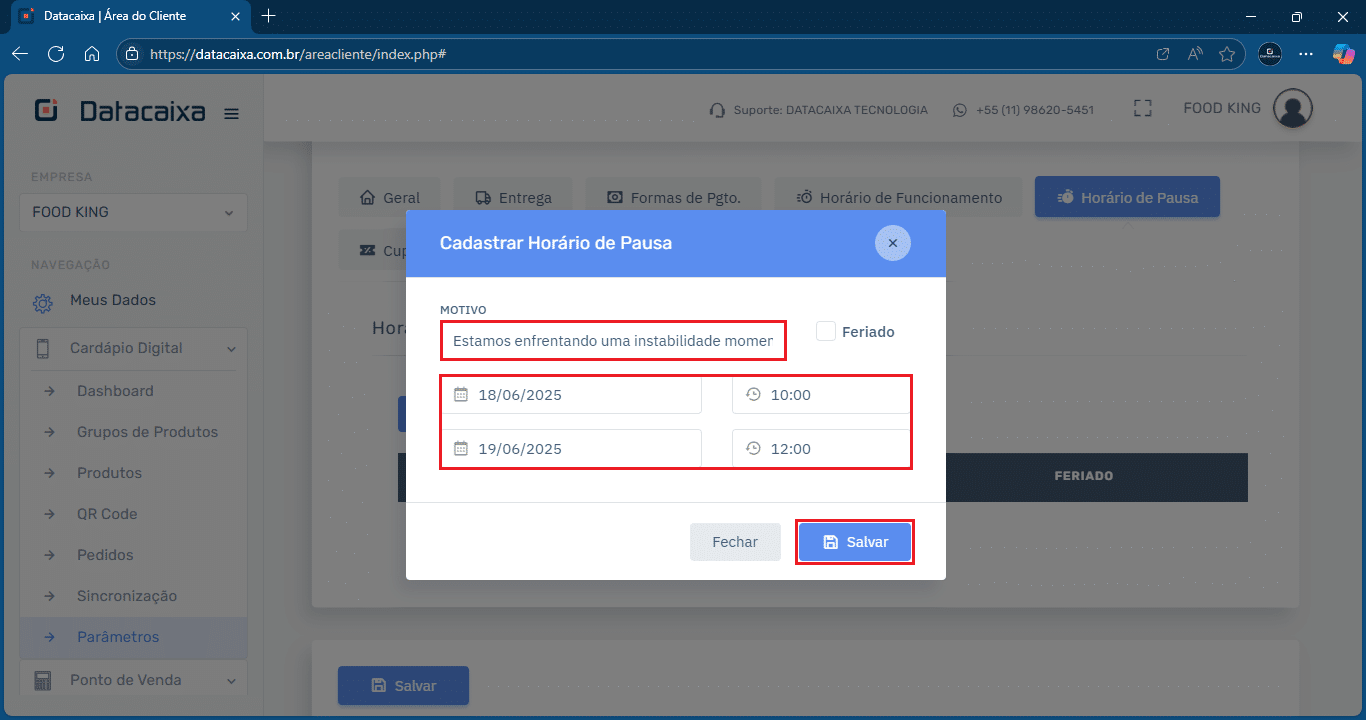
Task: Toggle the hamburger sidebar menu icon
Action: 231,114
